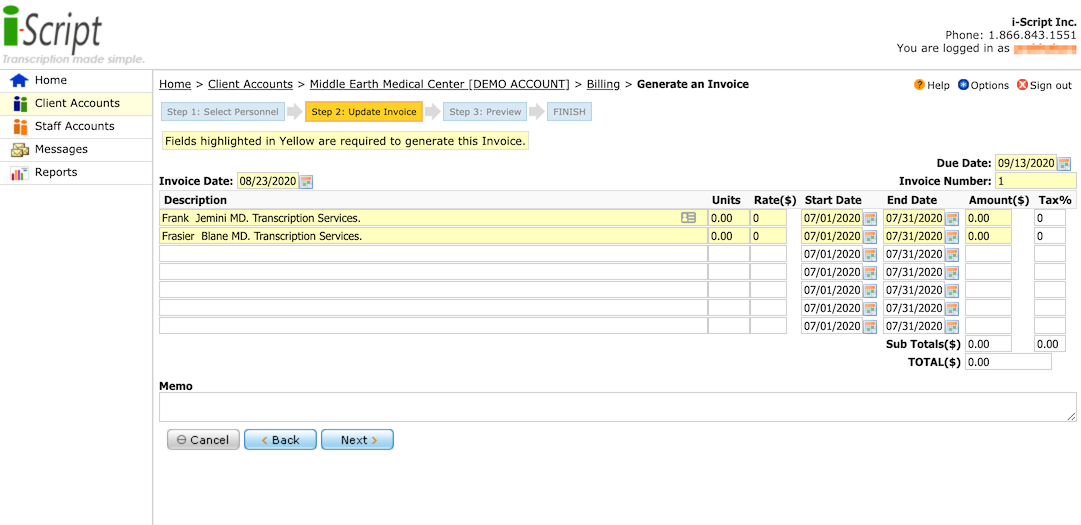The image size is (1081, 525).
Task: Open End Date calendar for Frasier Blane row
Action: [x=952, y=237]
